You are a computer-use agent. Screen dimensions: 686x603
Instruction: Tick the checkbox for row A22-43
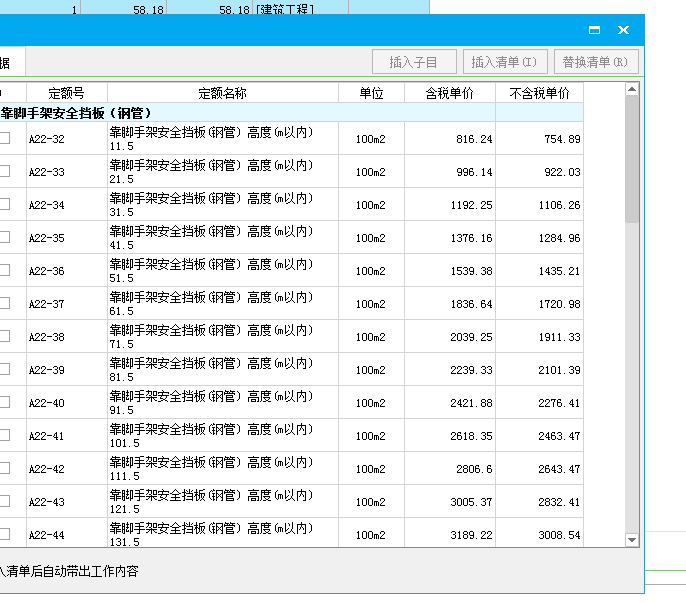click(x=5, y=501)
